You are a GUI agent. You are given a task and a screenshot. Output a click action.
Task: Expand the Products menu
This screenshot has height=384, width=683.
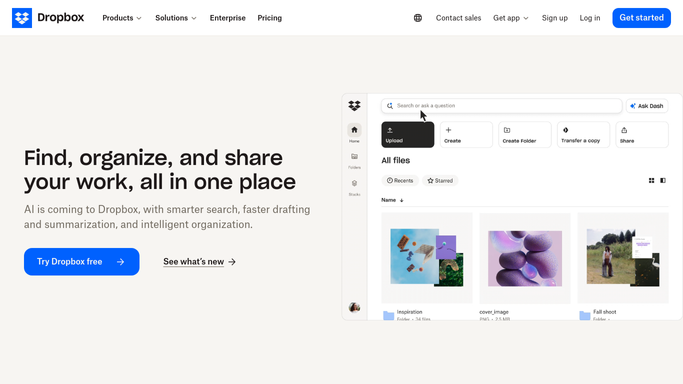pyautogui.click(x=122, y=18)
